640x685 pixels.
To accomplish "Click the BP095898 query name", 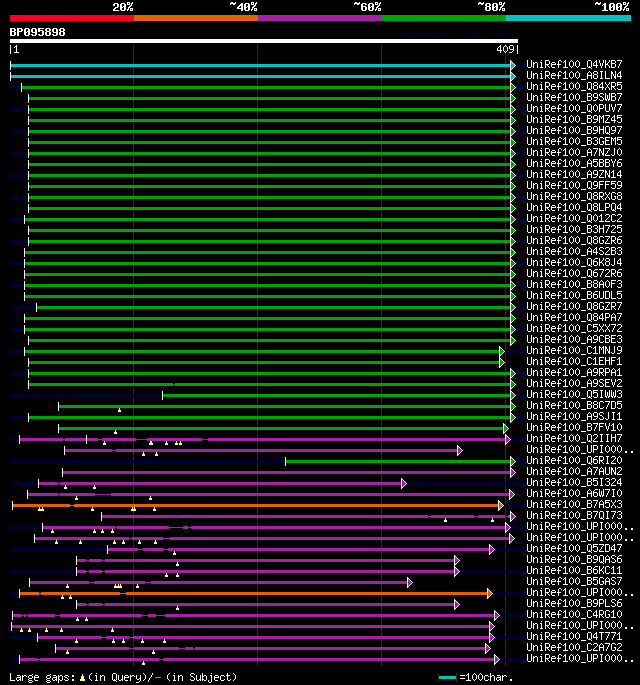I will point(38,32).
